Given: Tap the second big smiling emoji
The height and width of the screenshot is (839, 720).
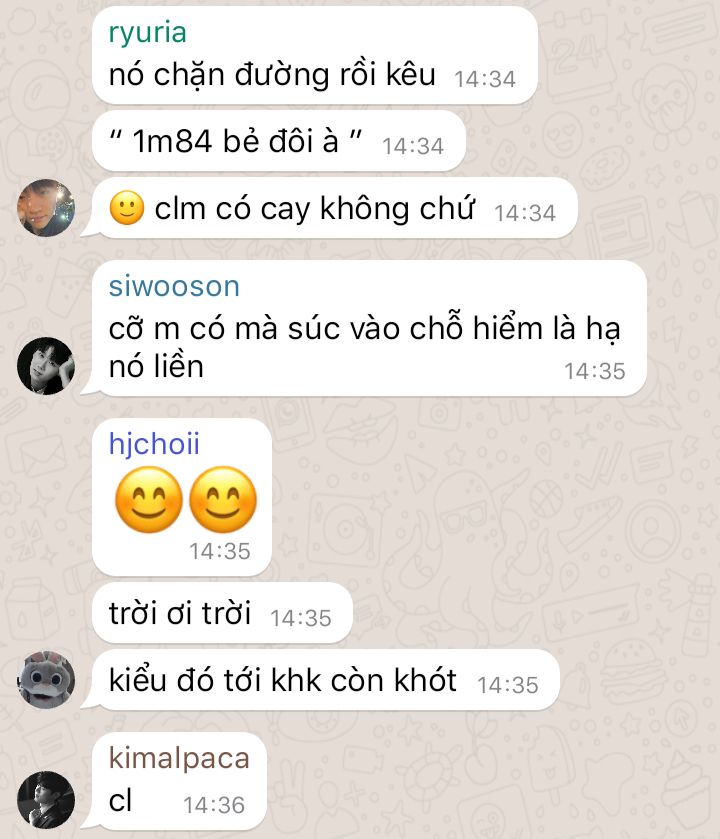Looking at the screenshot, I should click(223, 499).
